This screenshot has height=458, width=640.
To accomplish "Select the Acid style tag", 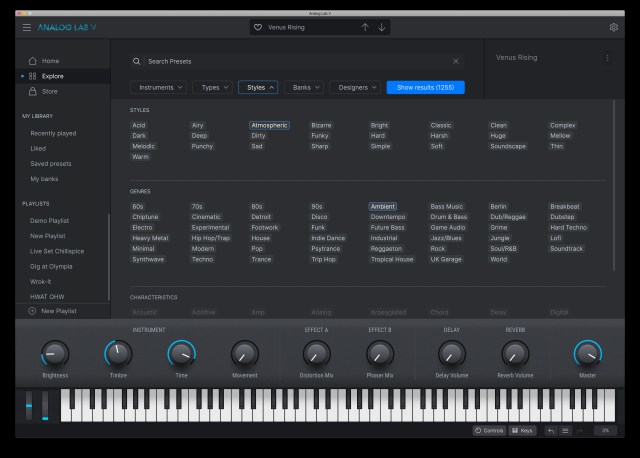I will (139, 125).
